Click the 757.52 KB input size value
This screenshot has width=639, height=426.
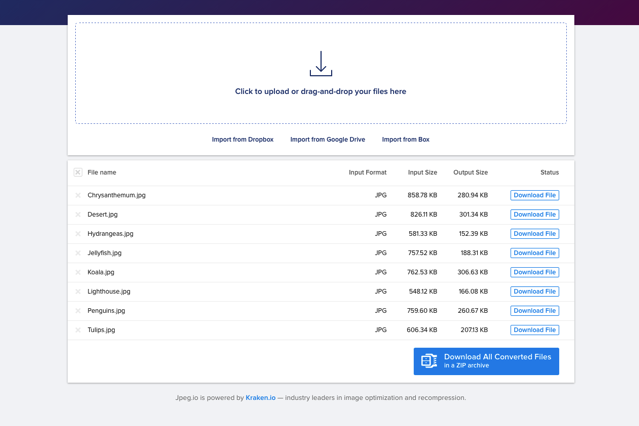[422, 253]
